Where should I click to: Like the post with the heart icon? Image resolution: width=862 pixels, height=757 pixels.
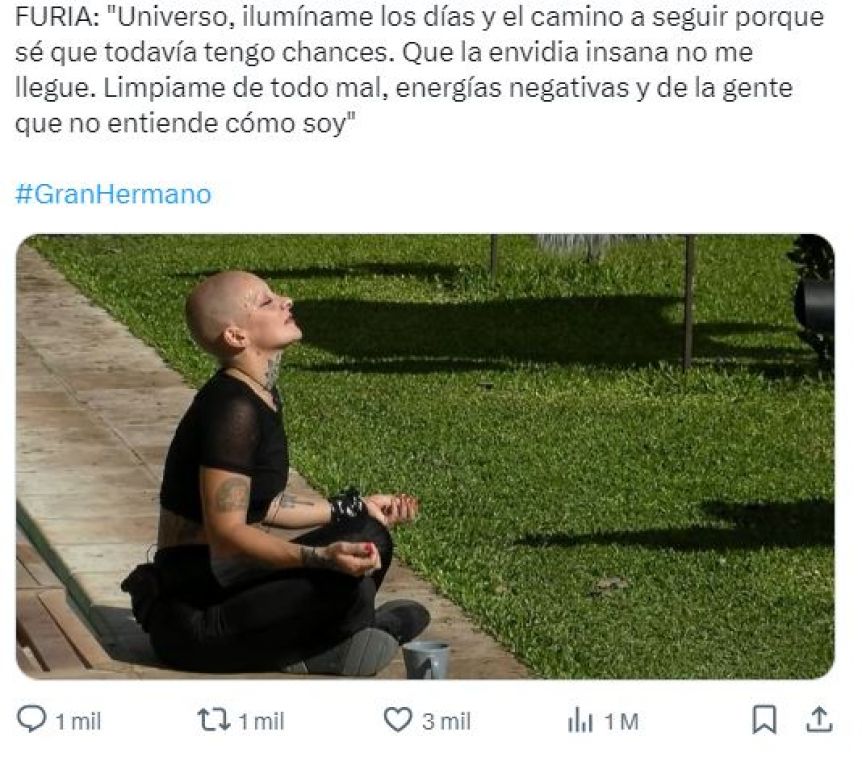point(397,720)
